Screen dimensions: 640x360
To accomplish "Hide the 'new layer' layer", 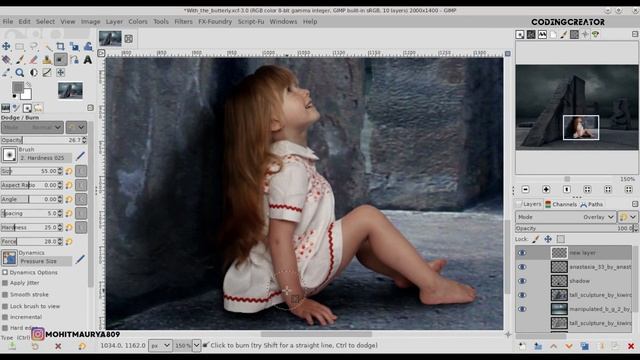I will pos(522,253).
